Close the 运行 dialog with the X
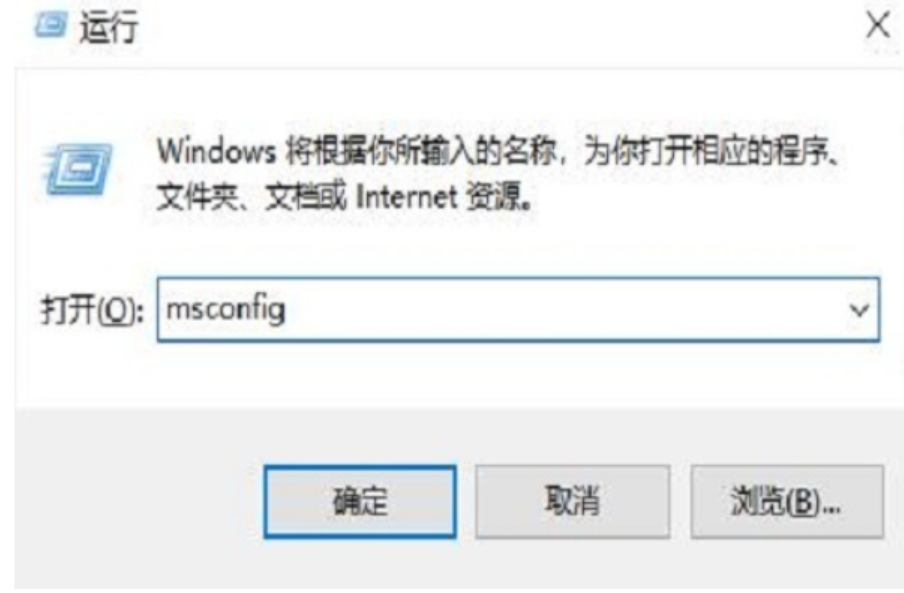904x593 pixels. pyautogui.click(x=877, y=26)
